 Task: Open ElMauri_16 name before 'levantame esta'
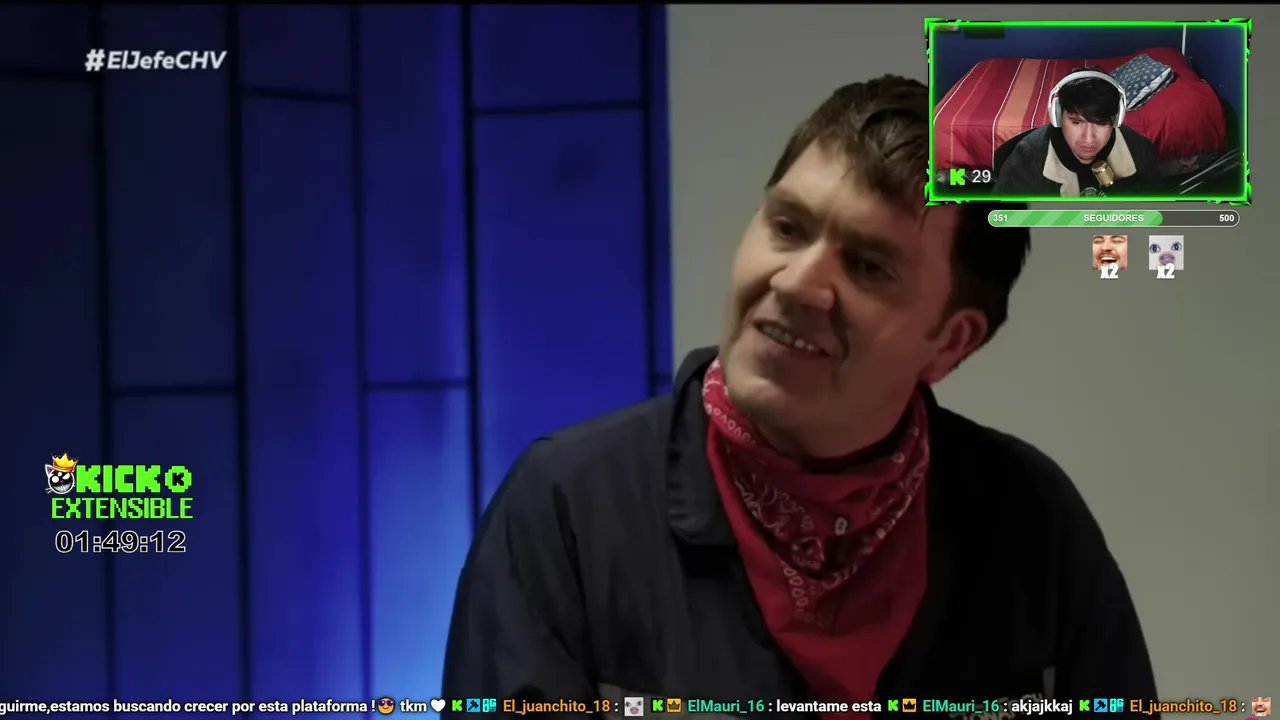point(725,706)
